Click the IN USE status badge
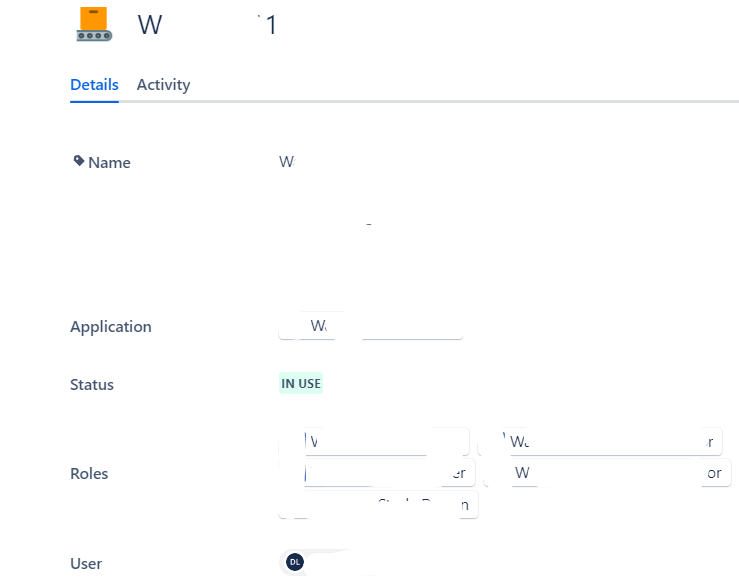 301,384
